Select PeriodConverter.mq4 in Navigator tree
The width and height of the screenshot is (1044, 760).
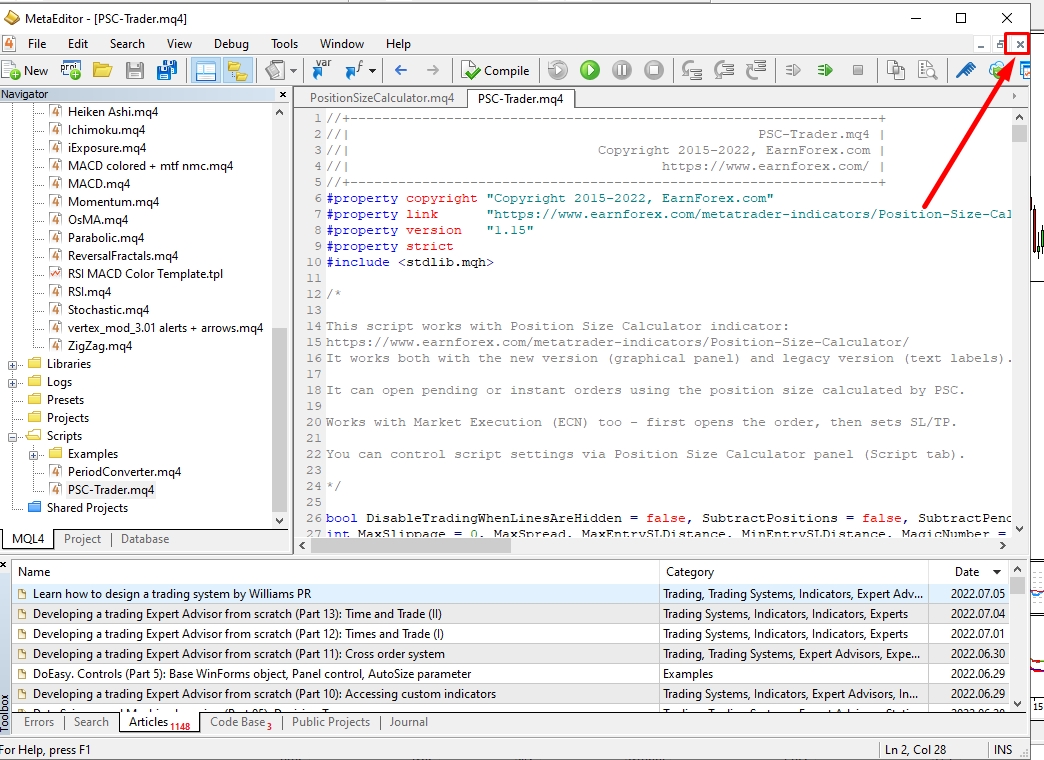124,472
